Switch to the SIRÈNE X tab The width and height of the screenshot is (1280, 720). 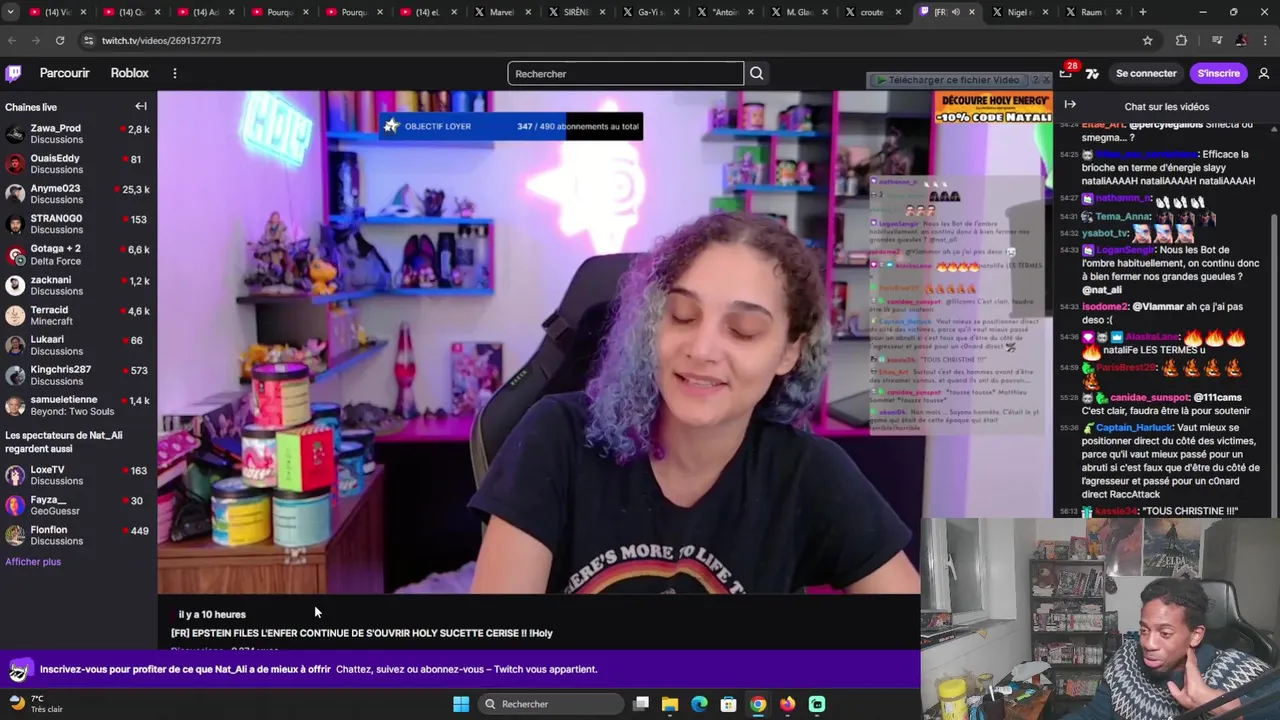[577, 12]
